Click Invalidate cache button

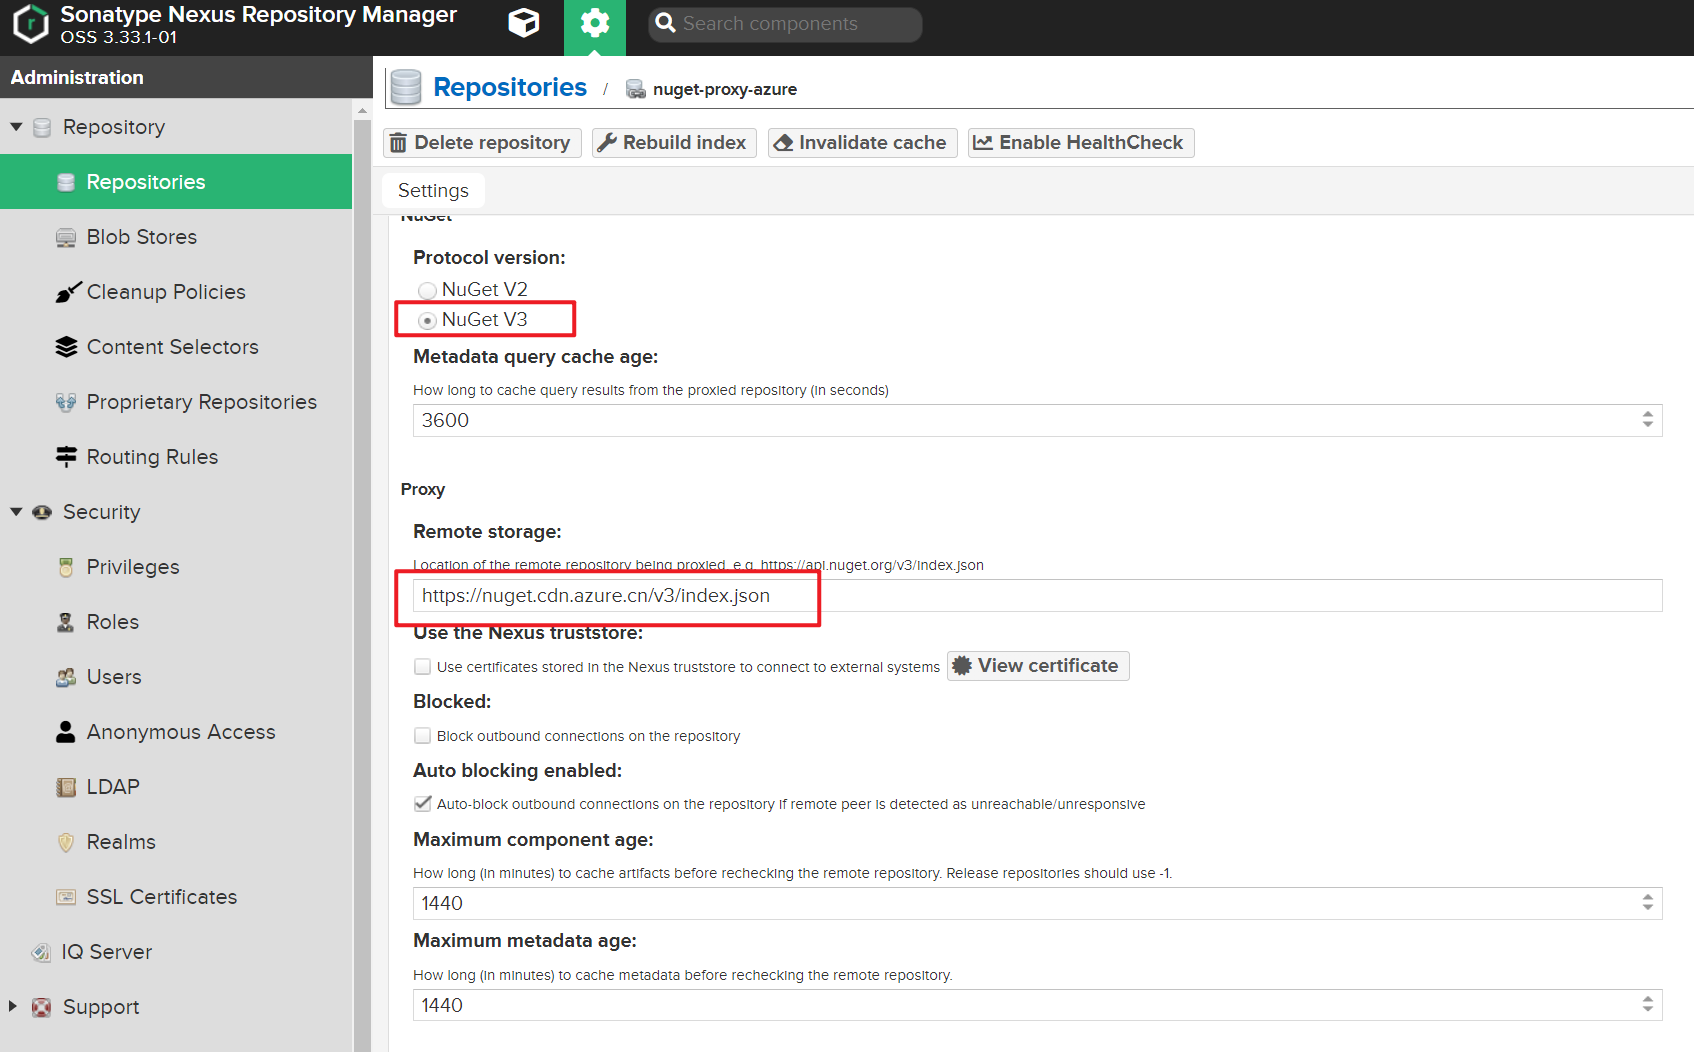(862, 143)
